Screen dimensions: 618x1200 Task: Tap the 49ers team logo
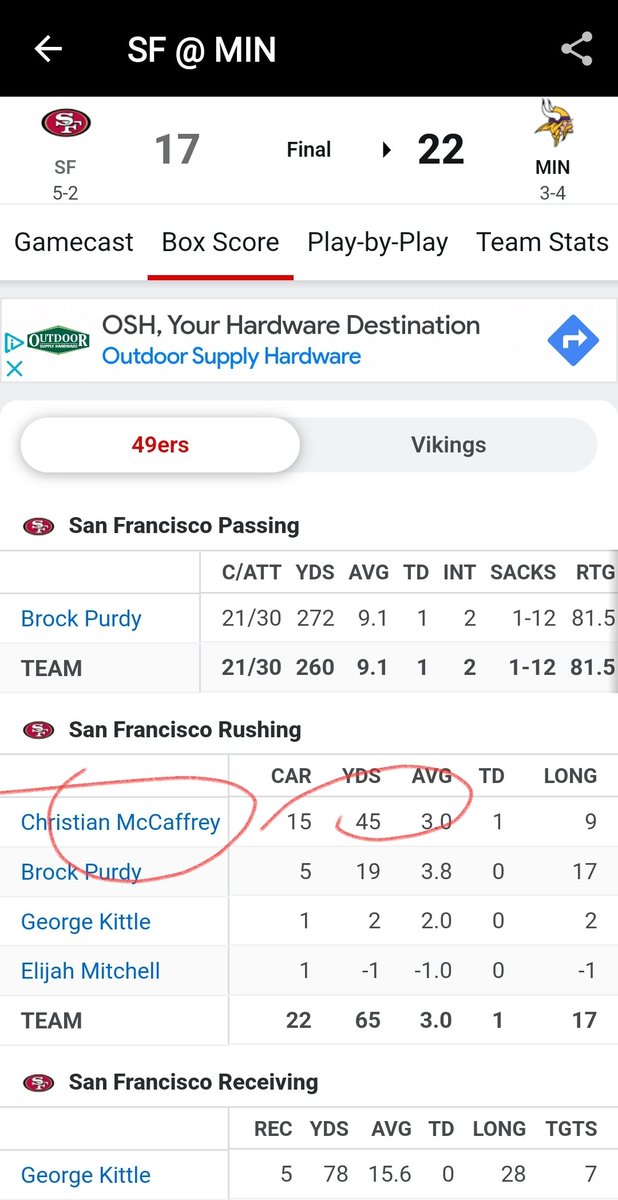tap(65, 124)
